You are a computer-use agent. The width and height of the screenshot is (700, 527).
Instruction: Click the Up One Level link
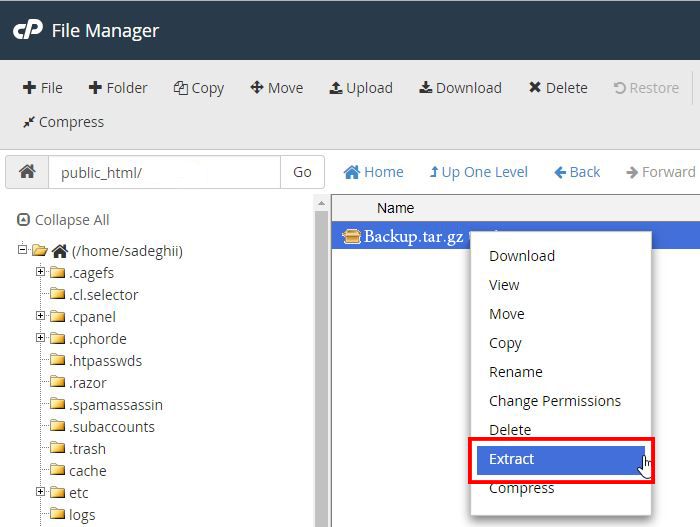click(x=479, y=172)
